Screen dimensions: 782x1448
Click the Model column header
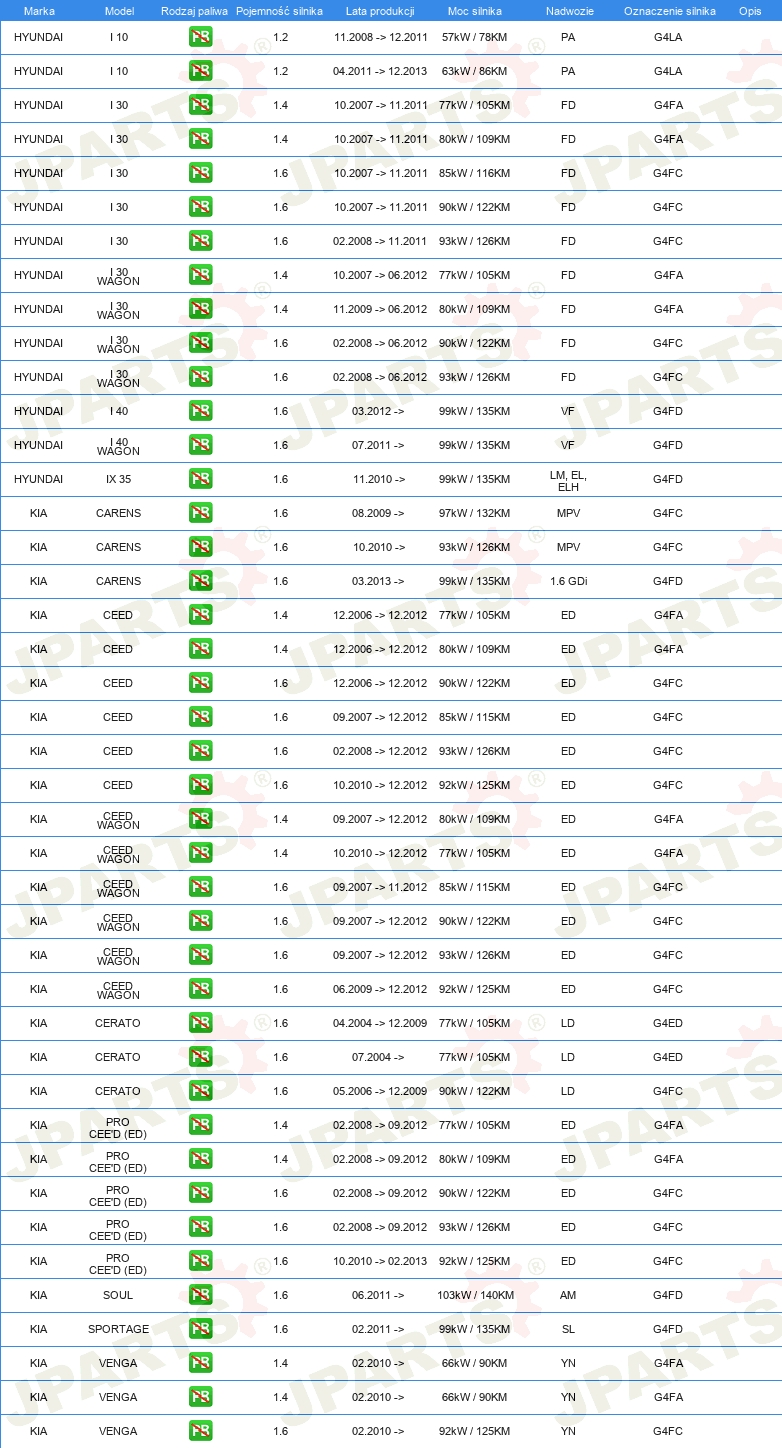(118, 11)
